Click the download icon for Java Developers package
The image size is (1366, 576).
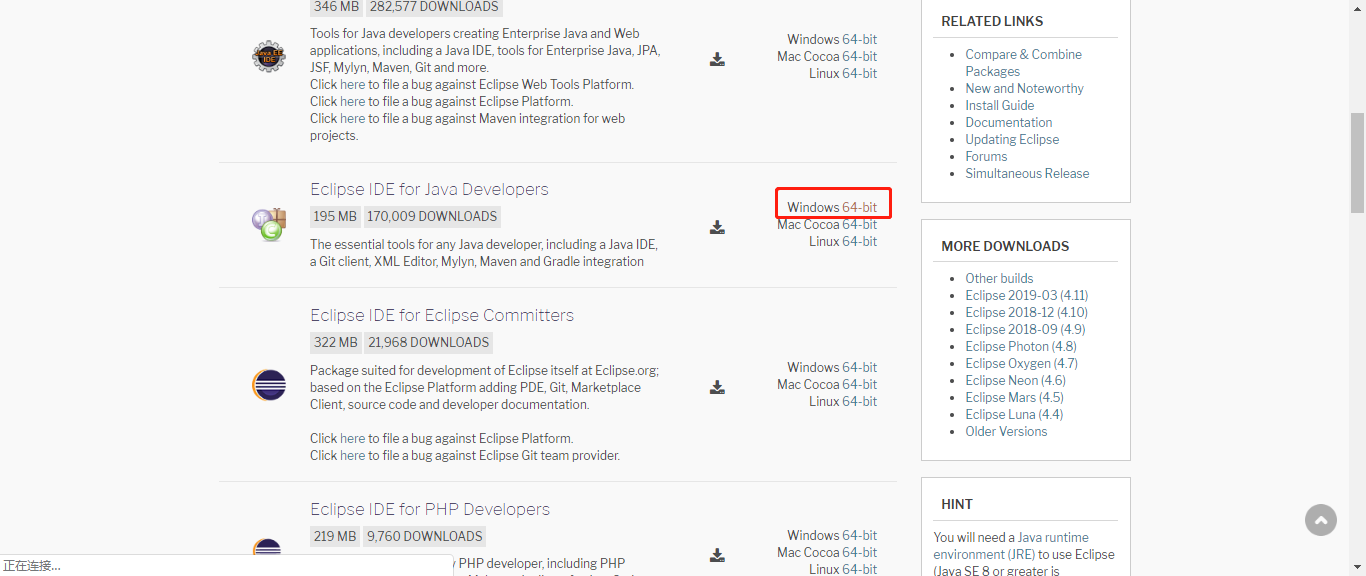click(717, 227)
